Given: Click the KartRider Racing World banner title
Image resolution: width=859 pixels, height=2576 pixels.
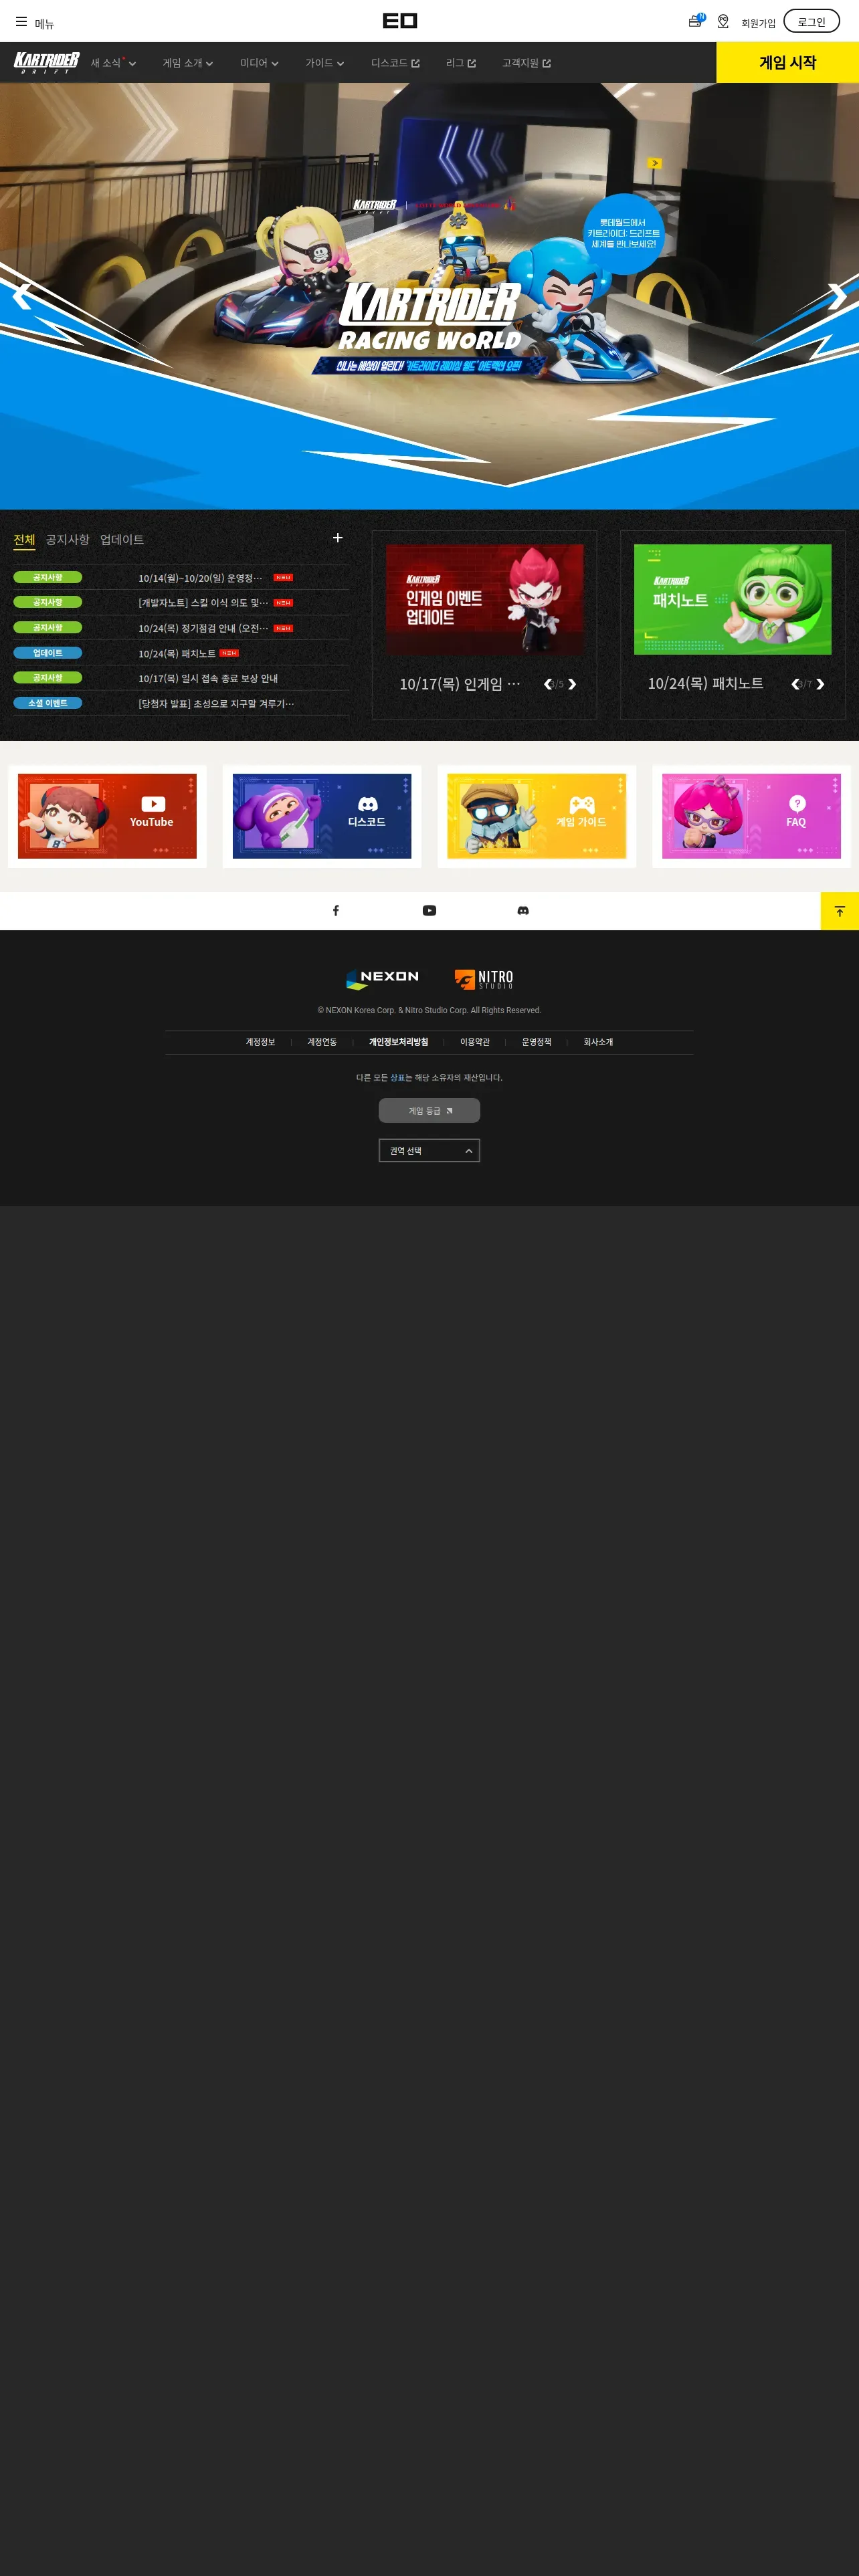Looking at the screenshot, I should 430,317.
